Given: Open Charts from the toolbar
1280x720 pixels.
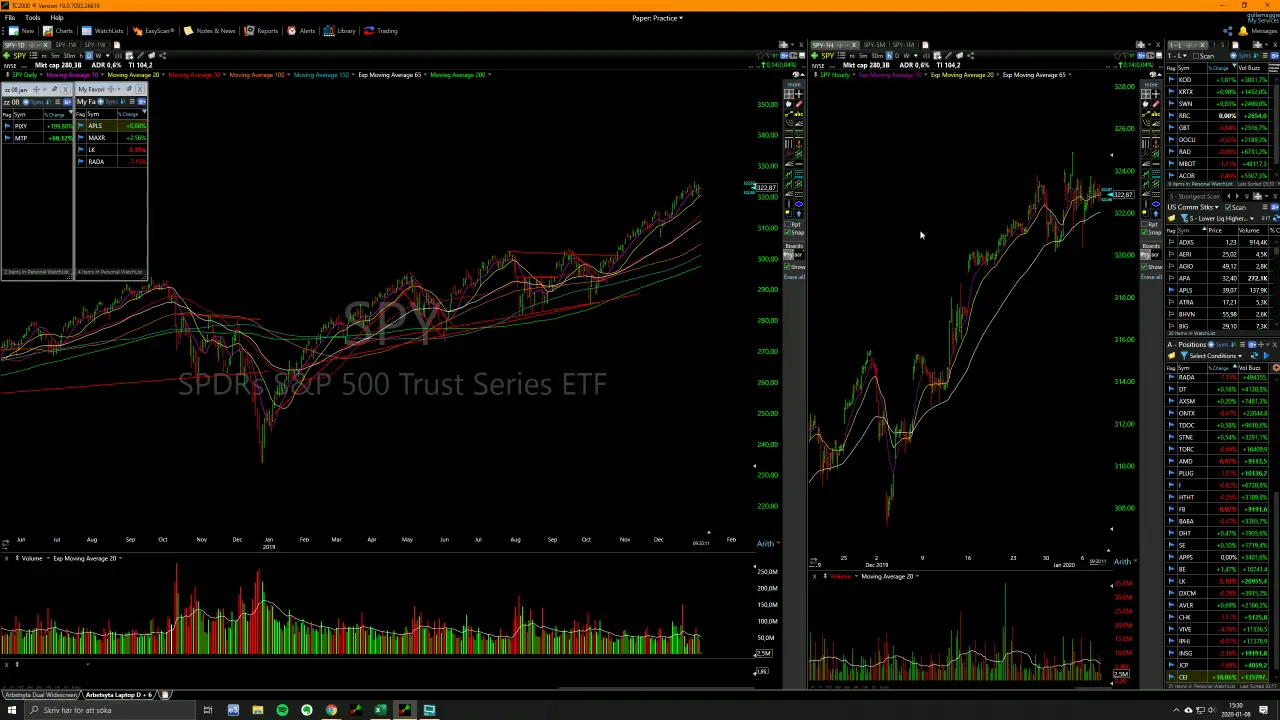Looking at the screenshot, I should coord(59,31).
